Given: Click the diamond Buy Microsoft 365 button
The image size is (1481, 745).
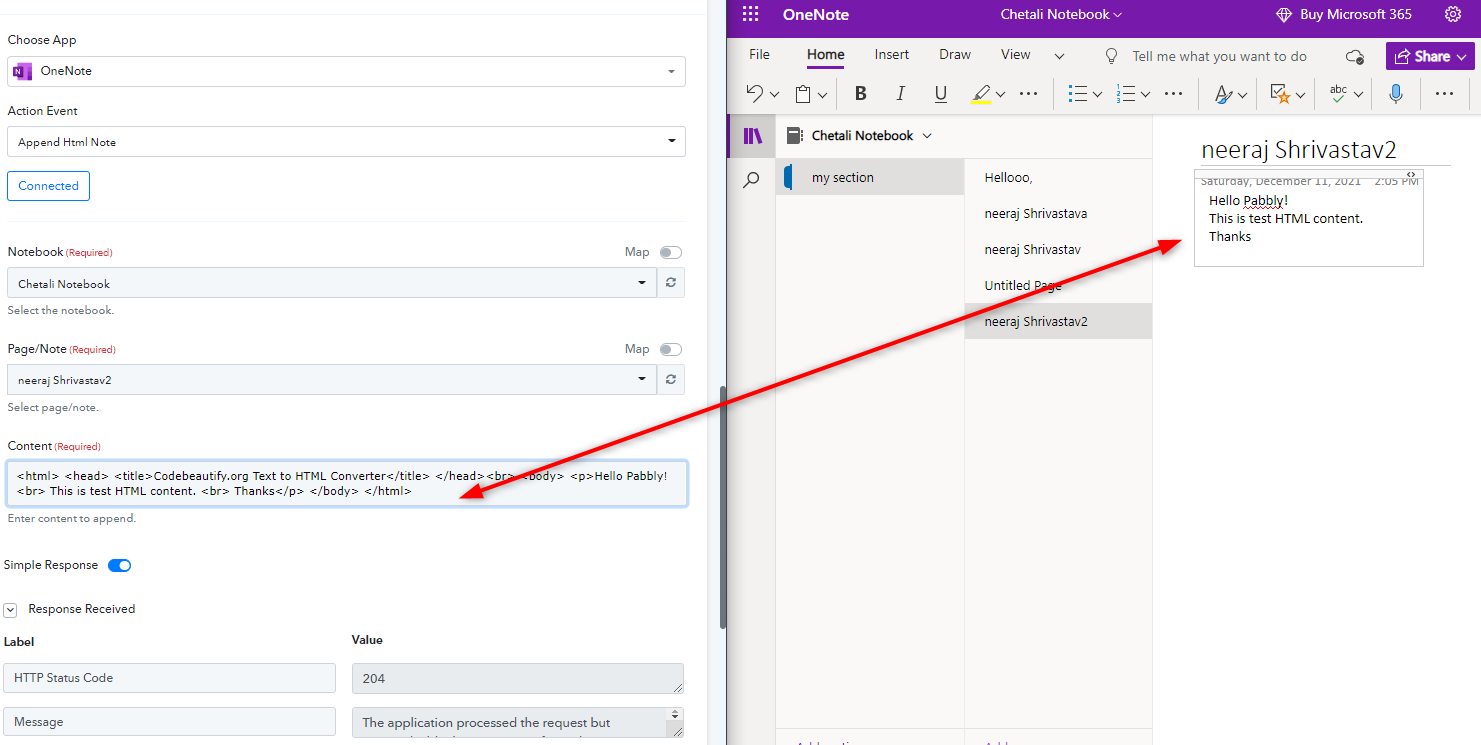Looking at the screenshot, I should click(x=1344, y=14).
